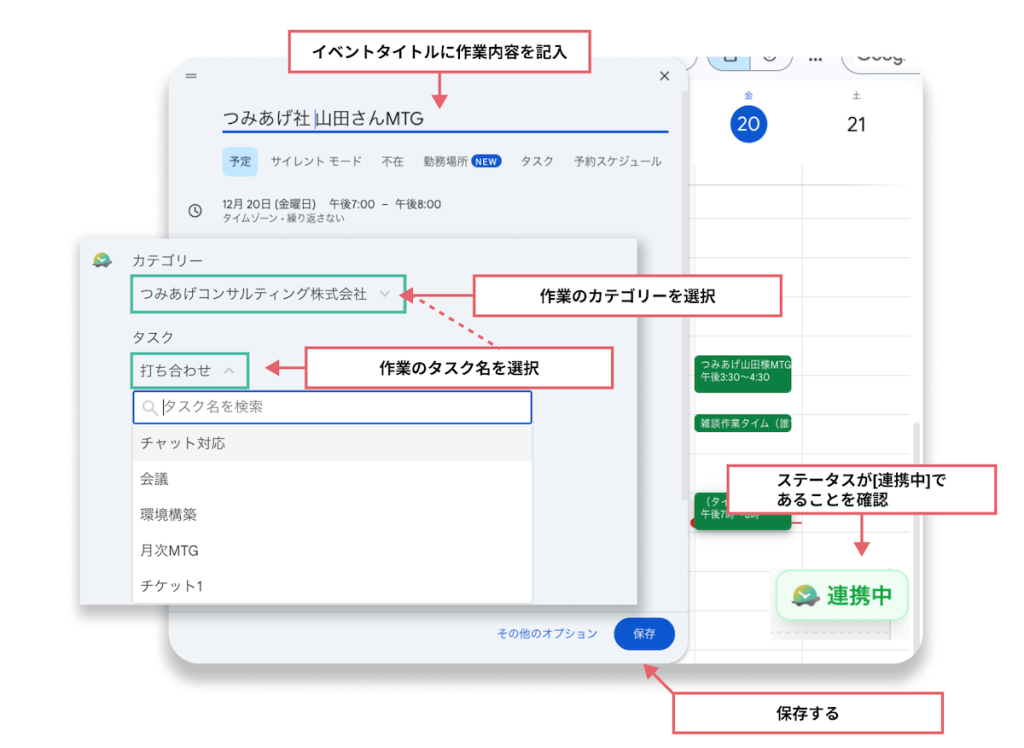Expand the カテゴリー dropdown つみあげコンサルティング株式会社
1024x748 pixels.
267,294
